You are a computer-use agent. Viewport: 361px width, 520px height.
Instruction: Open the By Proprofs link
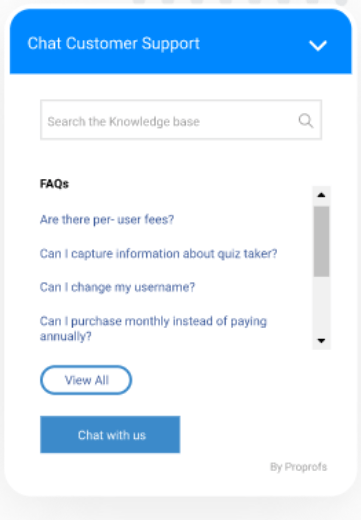[x=298, y=467]
